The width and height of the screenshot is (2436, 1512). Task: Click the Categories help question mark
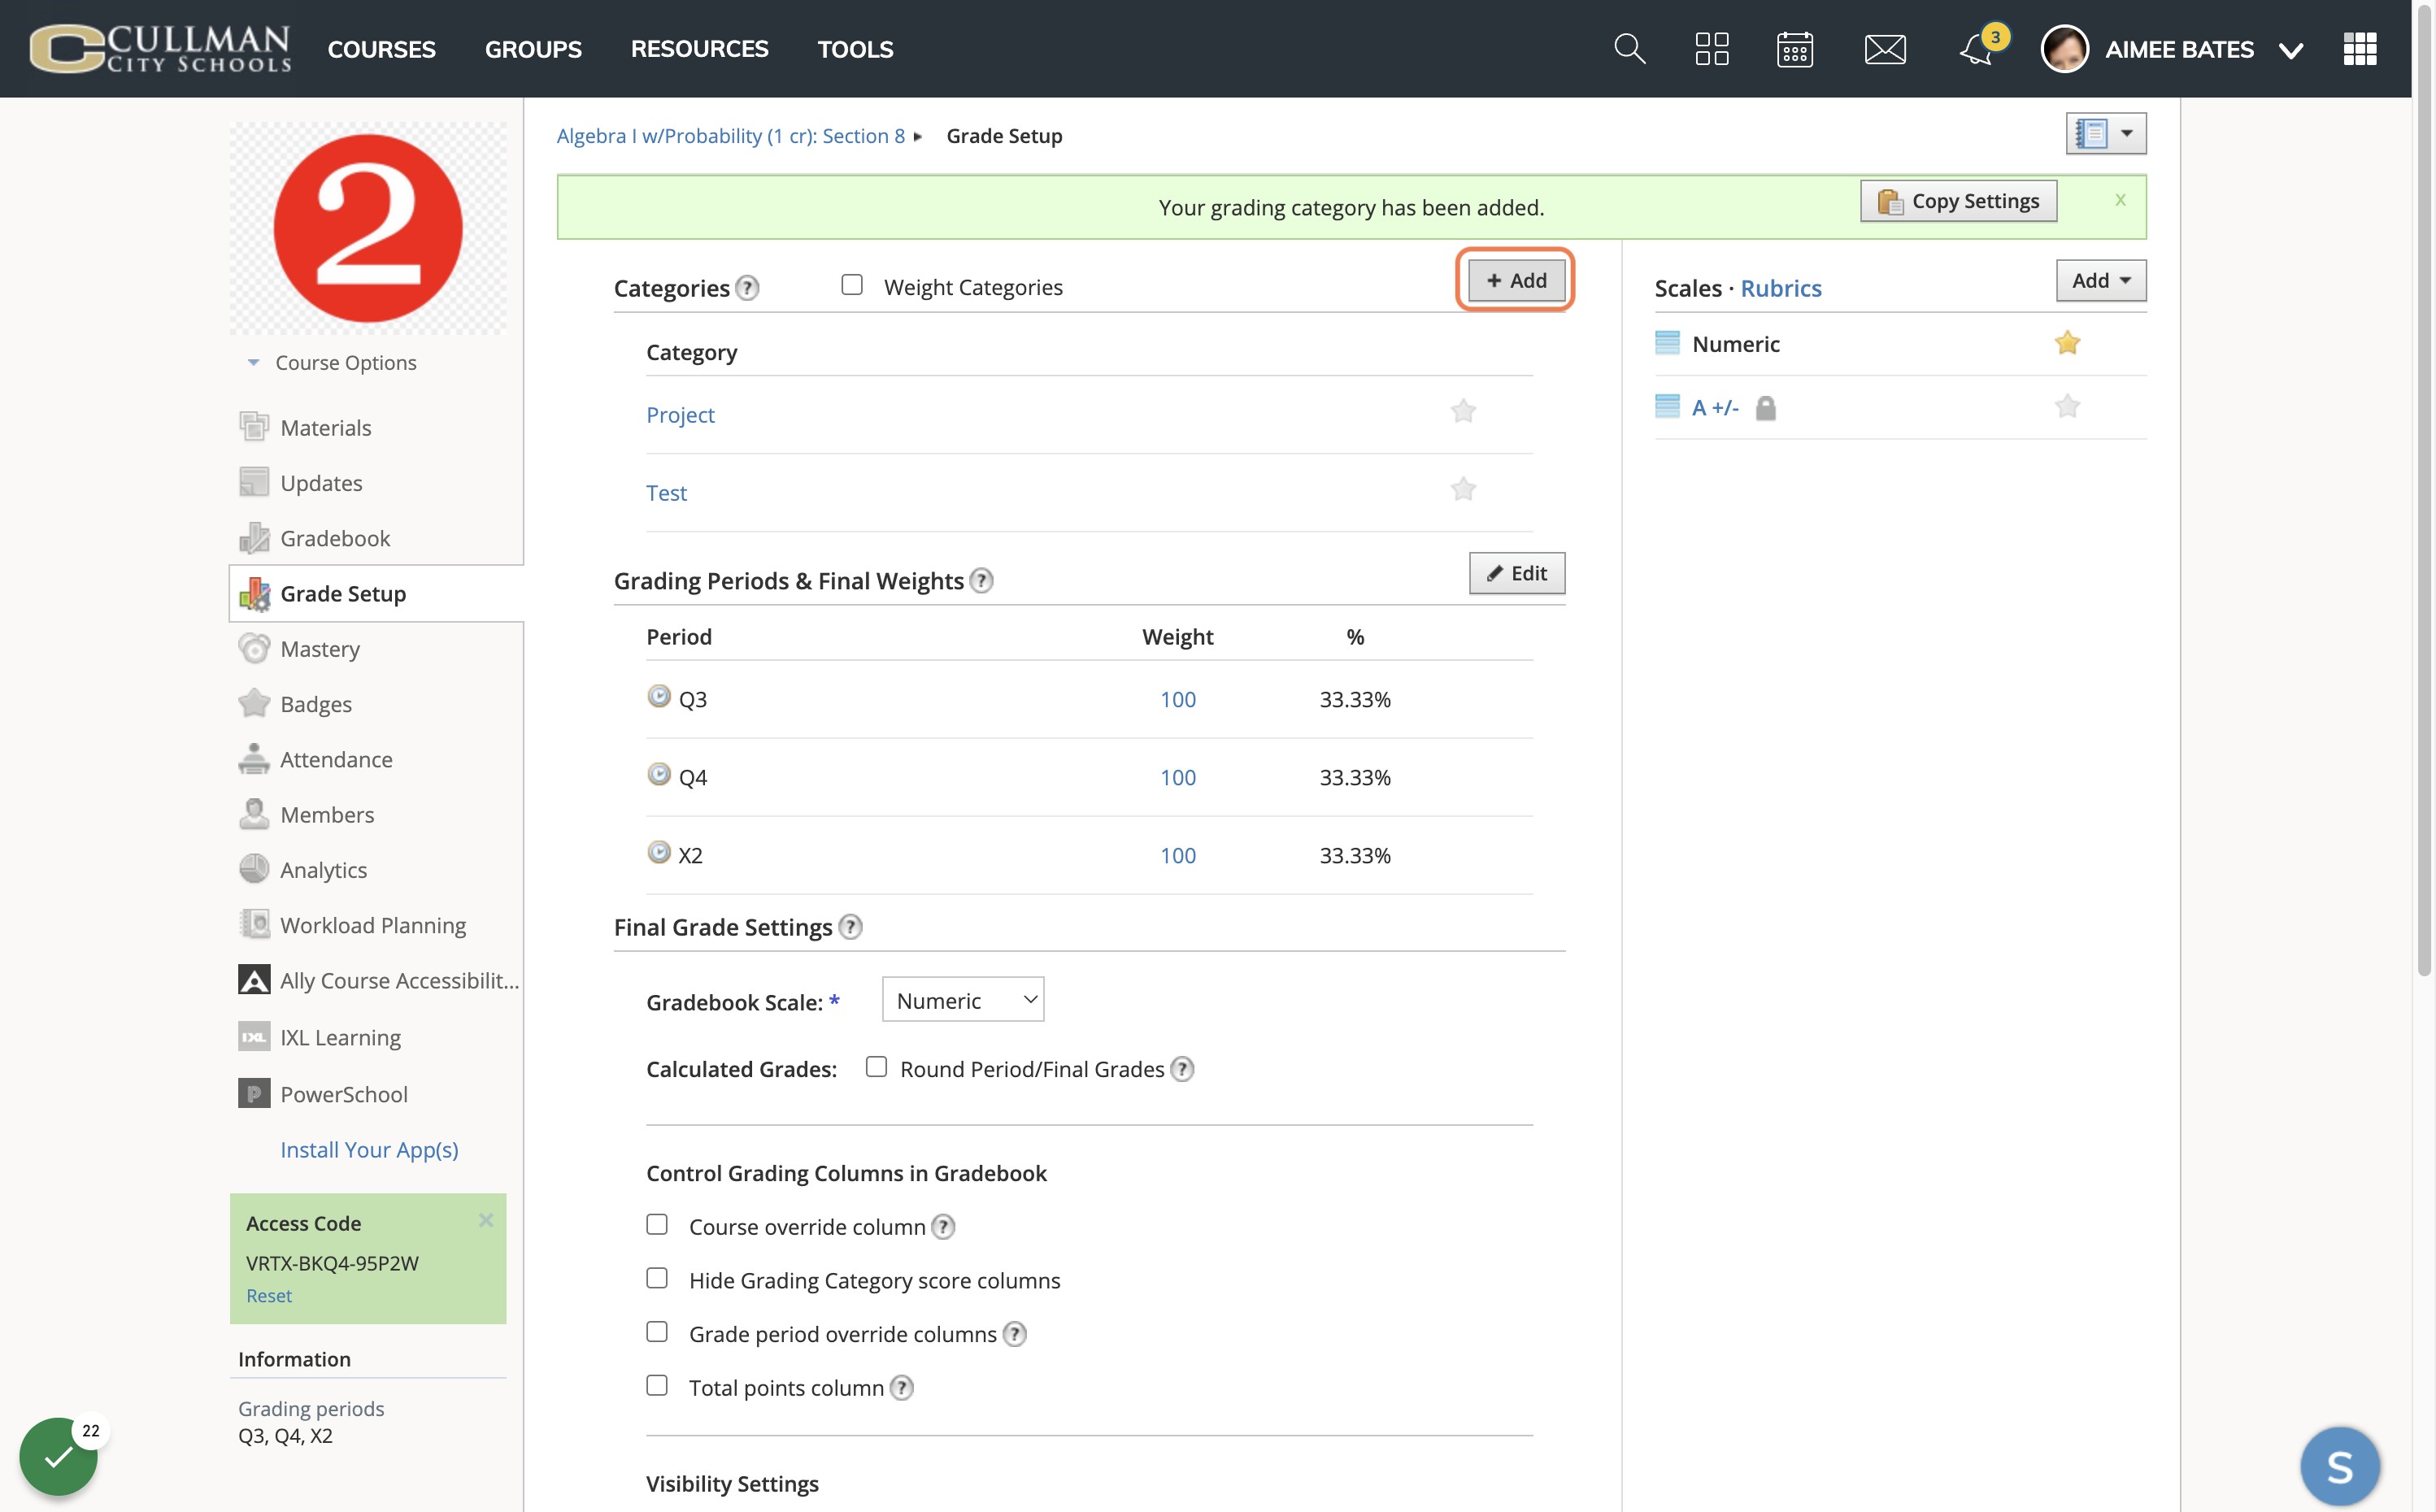click(x=747, y=288)
